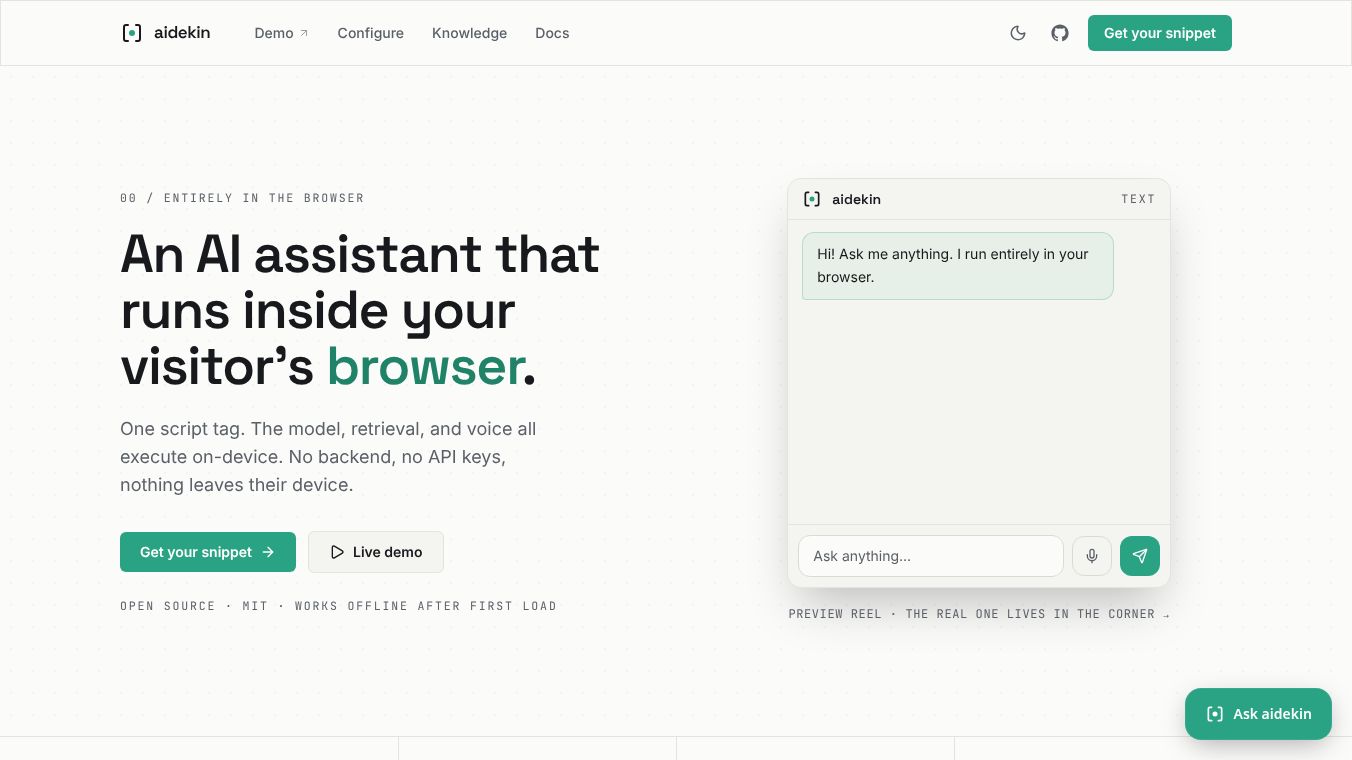
Task: Focus the Ask anything input field
Action: pyautogui.click(x=931, y=556)
